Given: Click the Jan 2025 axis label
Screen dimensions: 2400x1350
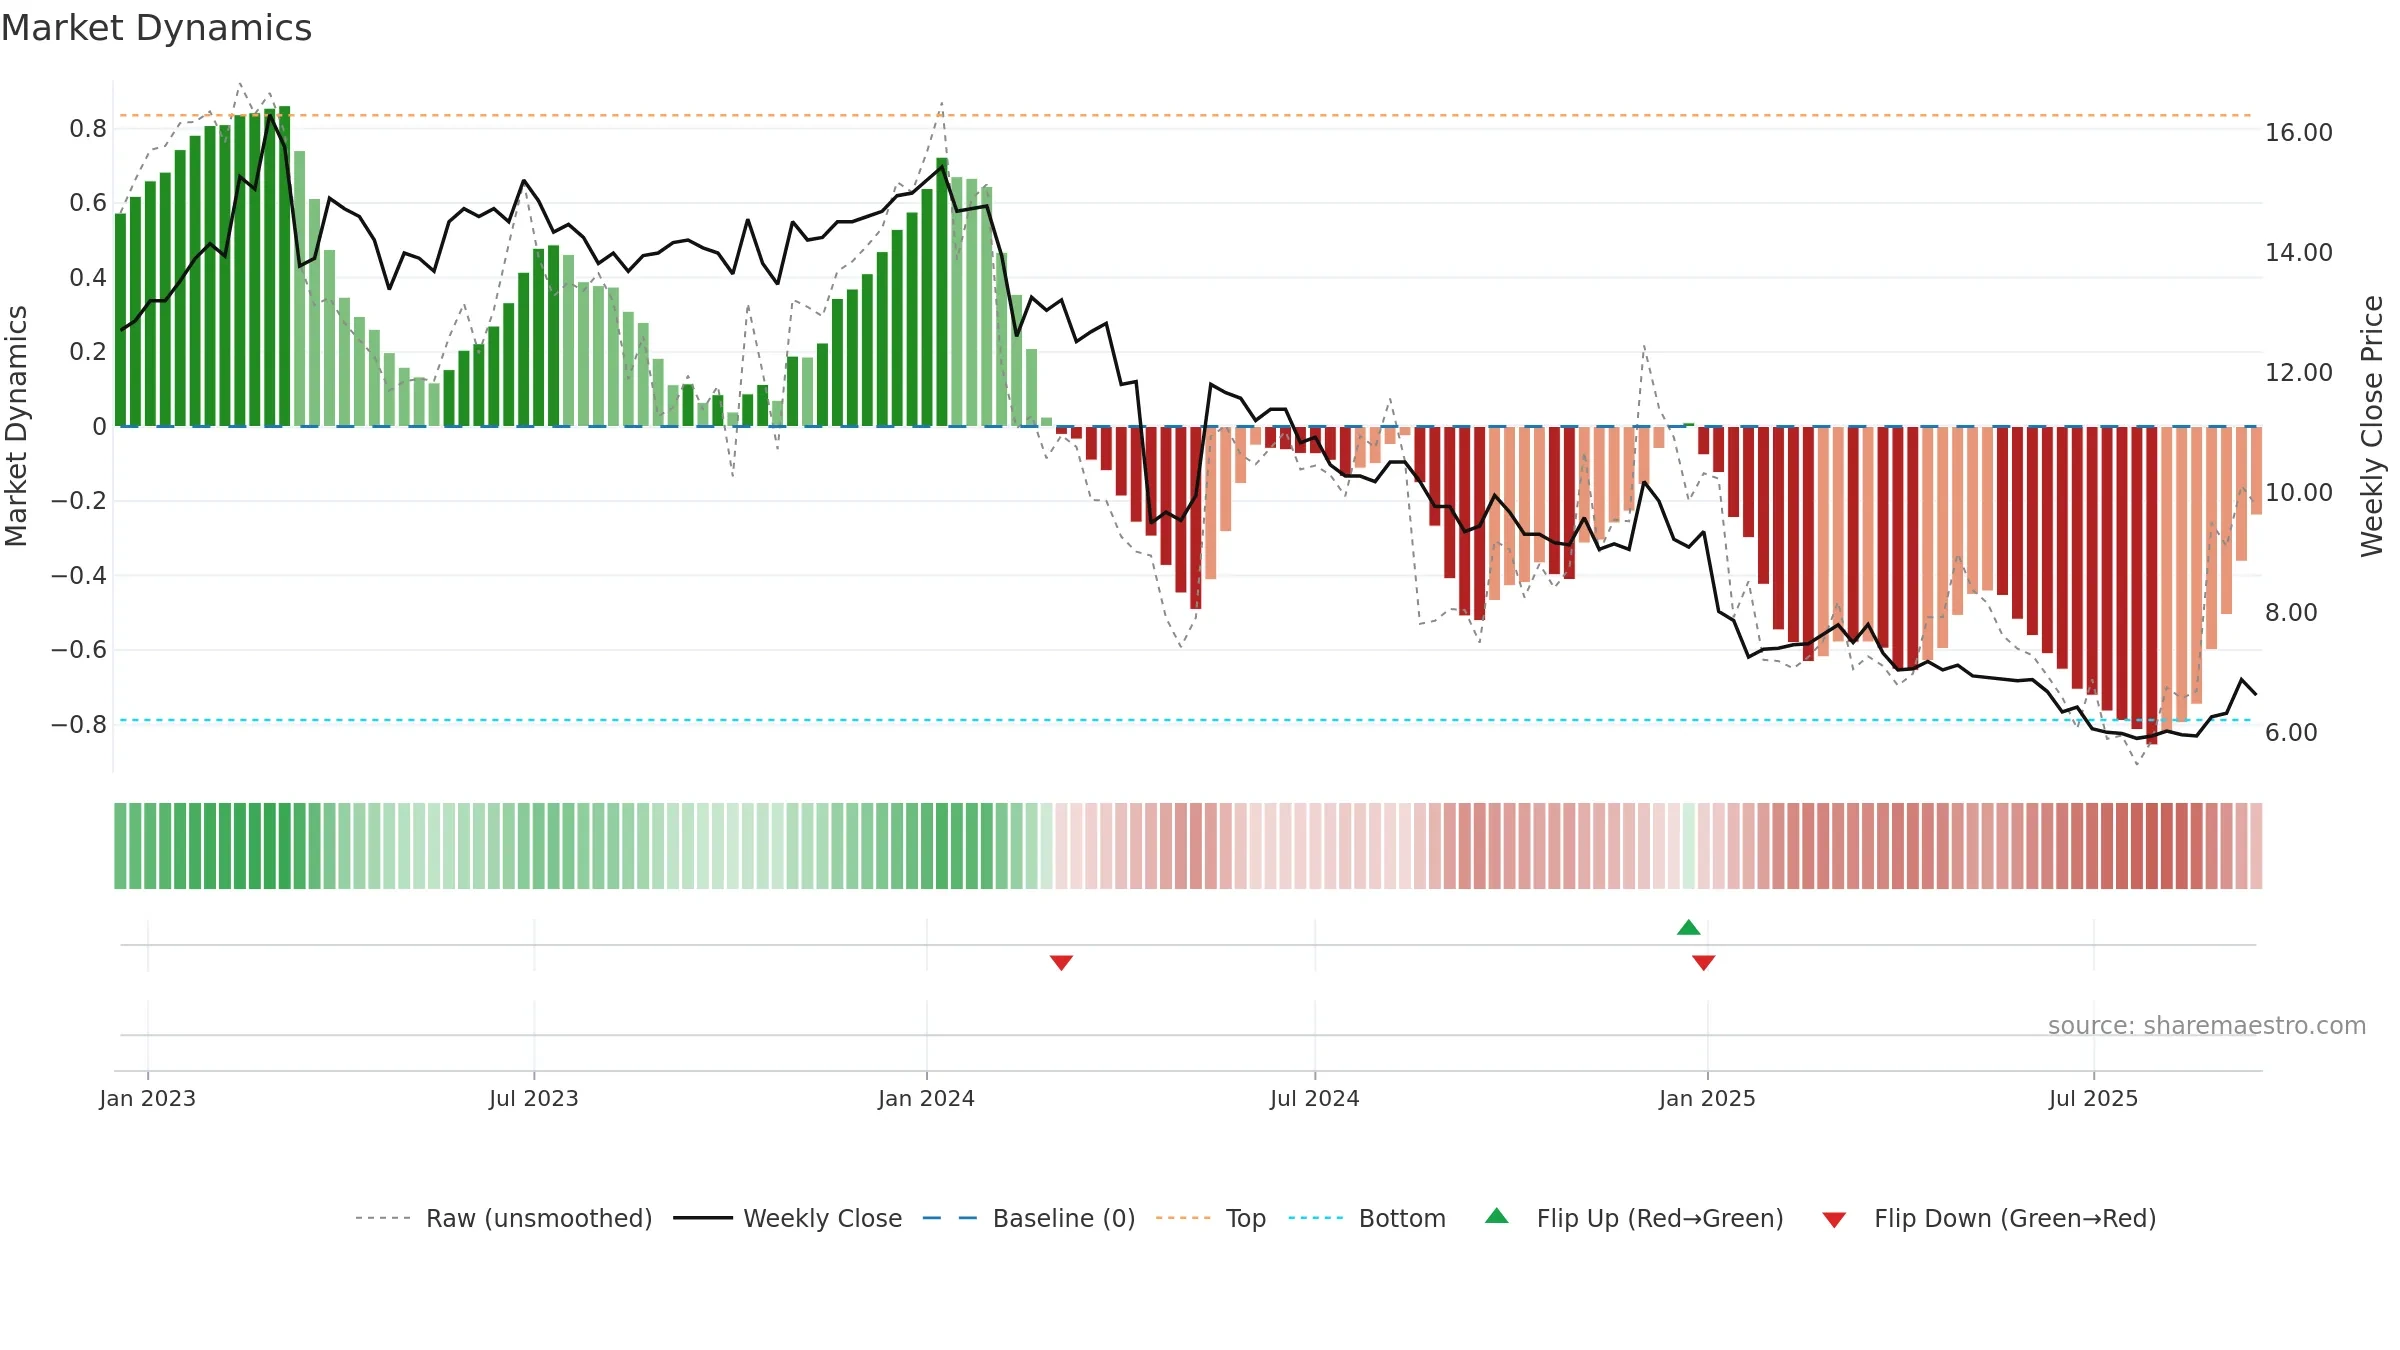Looking at the screenshot, I should click(1708, 1098).
